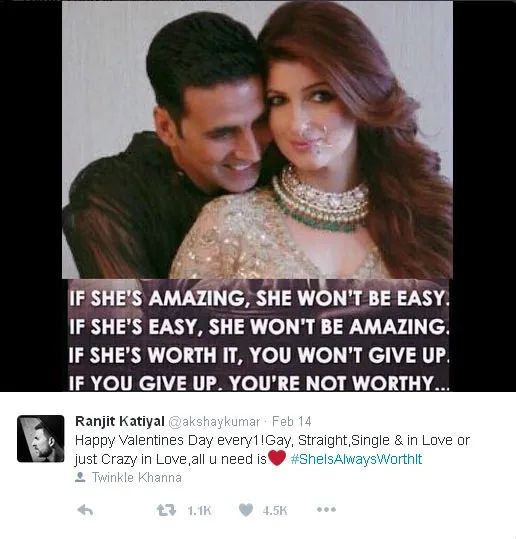Retweet using the retweet arrows icon
Image resolution: width=516 pixels, height=539 pixels.
point(166,510)
